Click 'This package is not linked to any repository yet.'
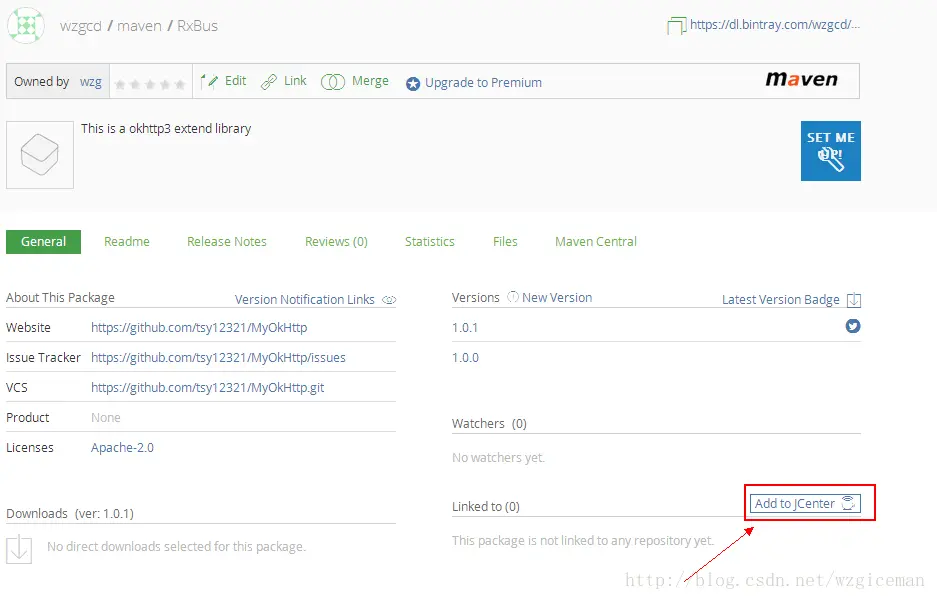This screenshot has height=600, width=937. click(583, 541)
